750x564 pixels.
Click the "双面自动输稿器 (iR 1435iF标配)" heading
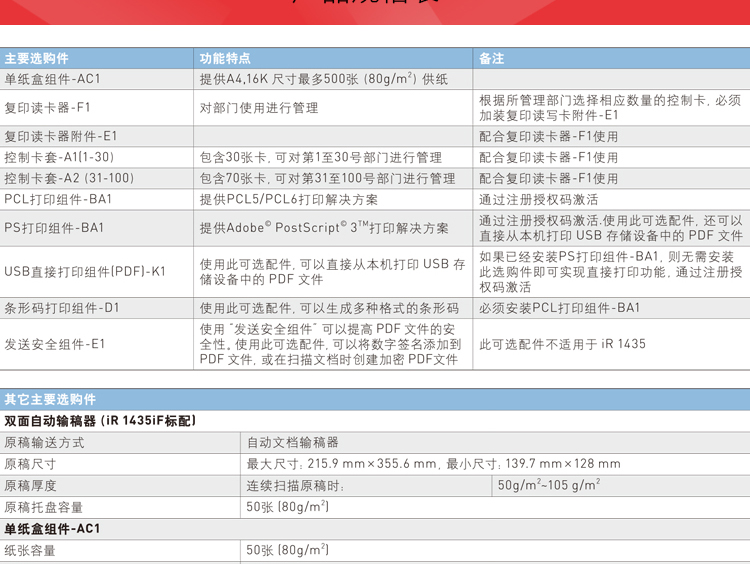[x=100, y=421]
